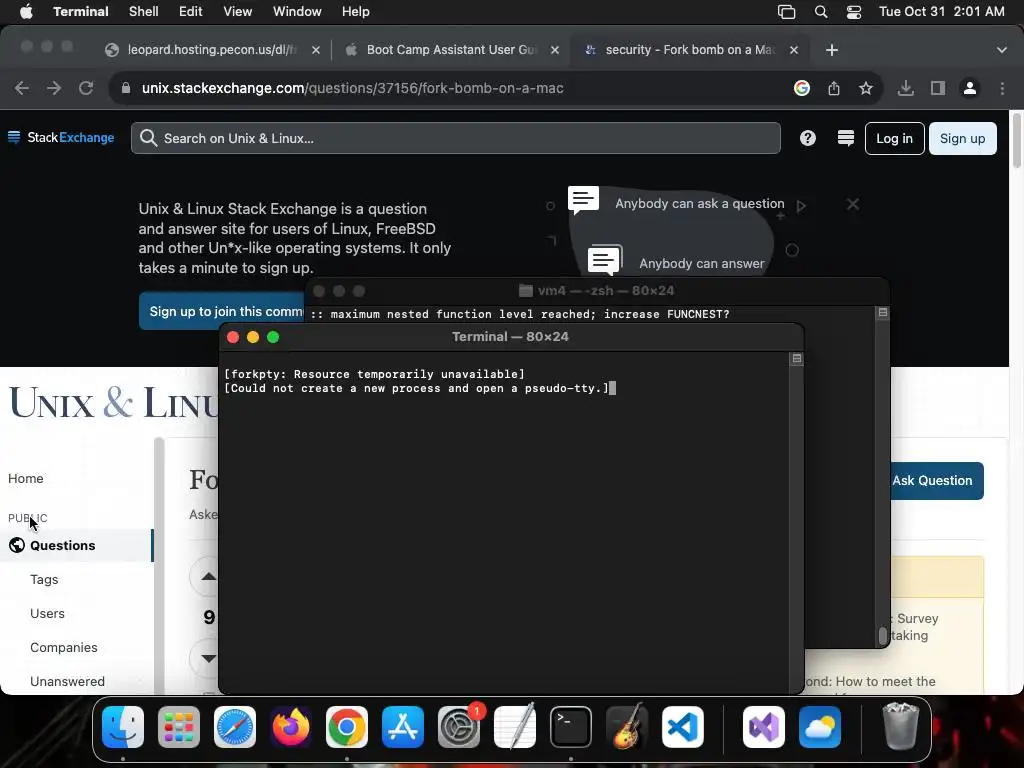
Task: Downvote the question with down arrow
Action: [208, 658]
